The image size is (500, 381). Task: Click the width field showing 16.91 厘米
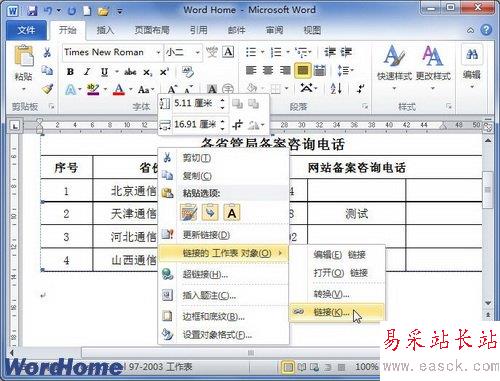coord(195,125)
